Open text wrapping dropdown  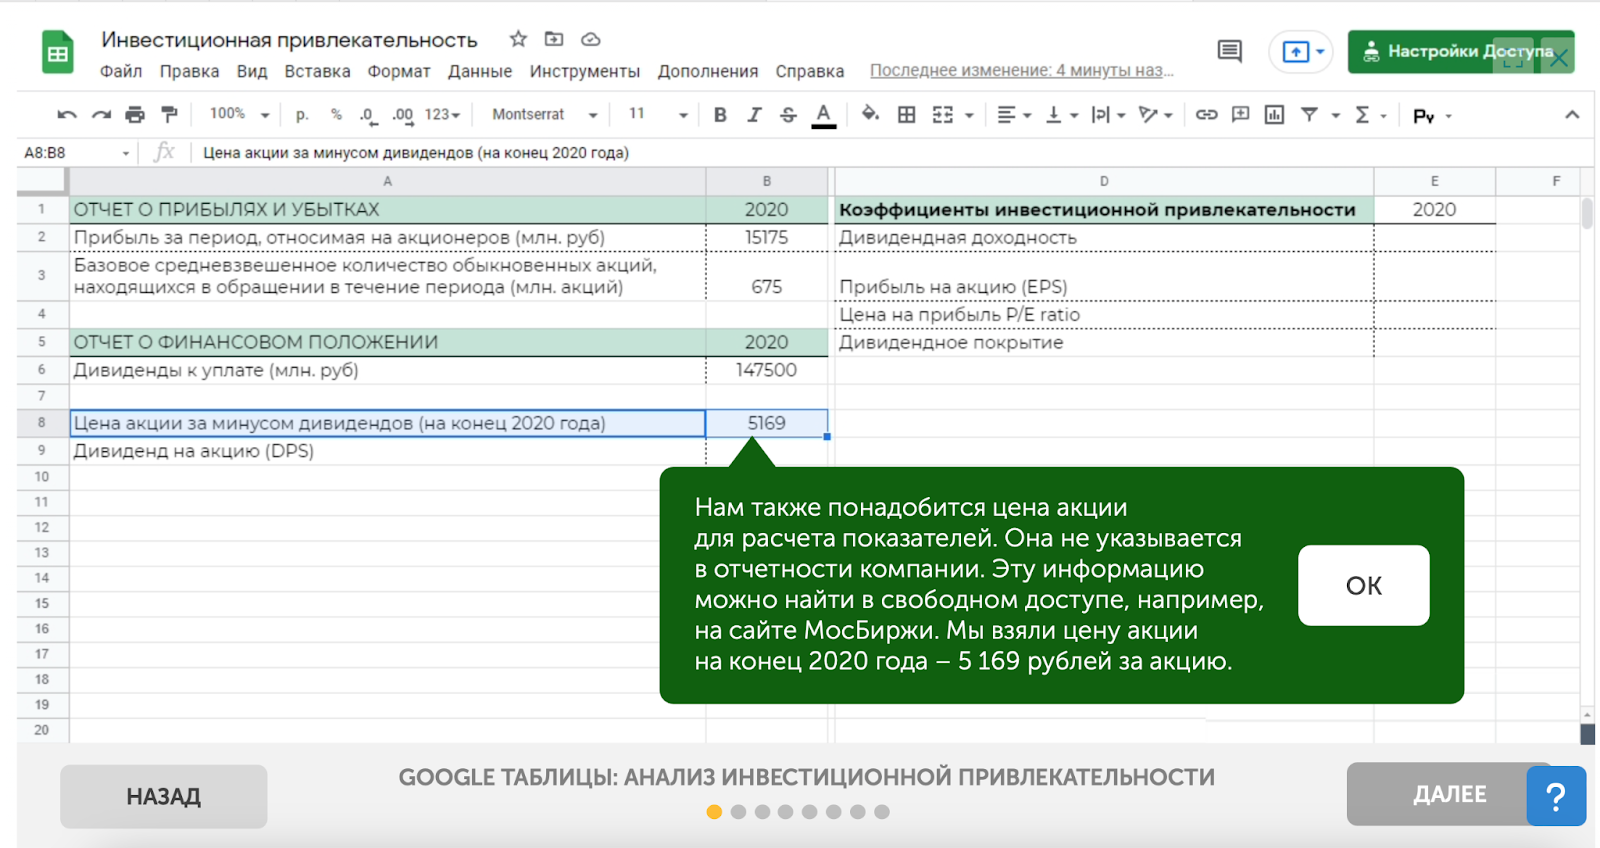[1108, 115]
